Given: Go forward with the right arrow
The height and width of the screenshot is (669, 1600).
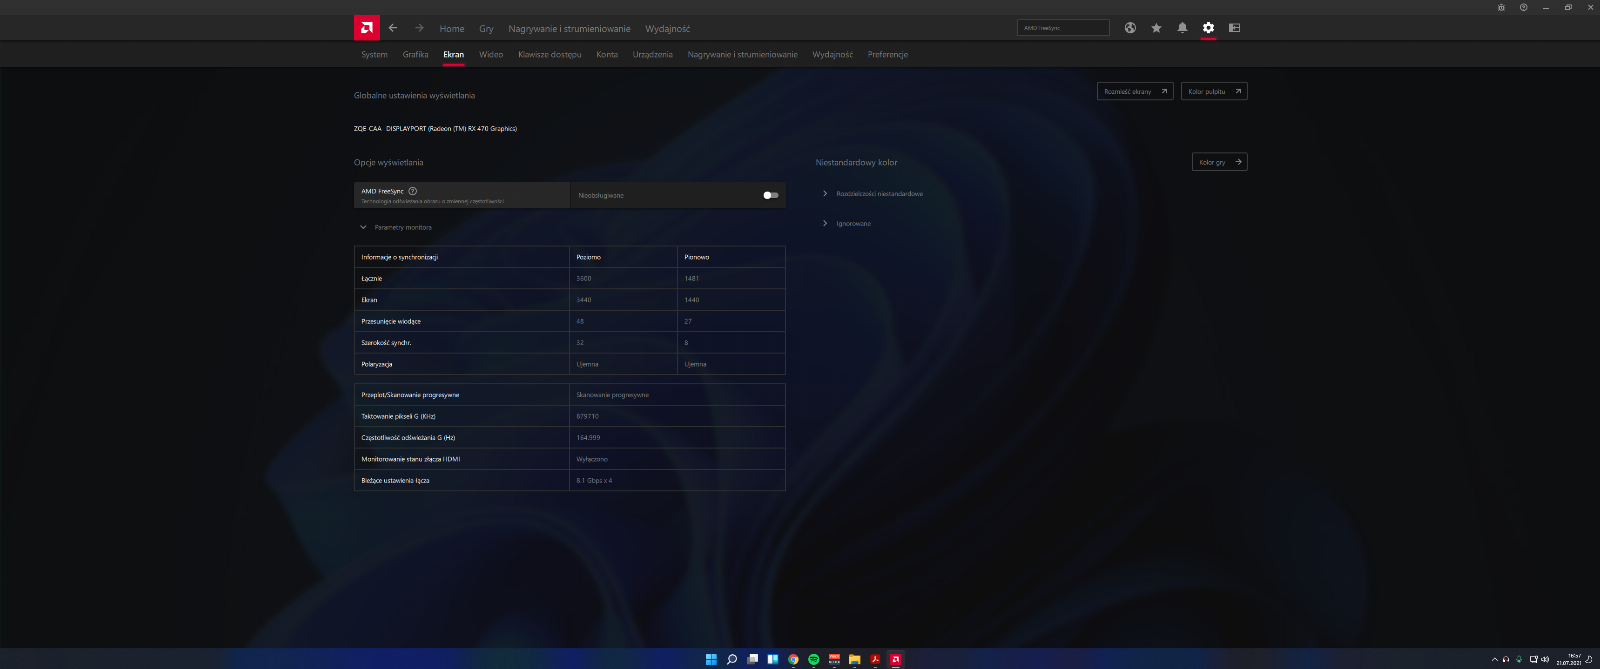Looking at the screenshot, I should coord(419,28).
